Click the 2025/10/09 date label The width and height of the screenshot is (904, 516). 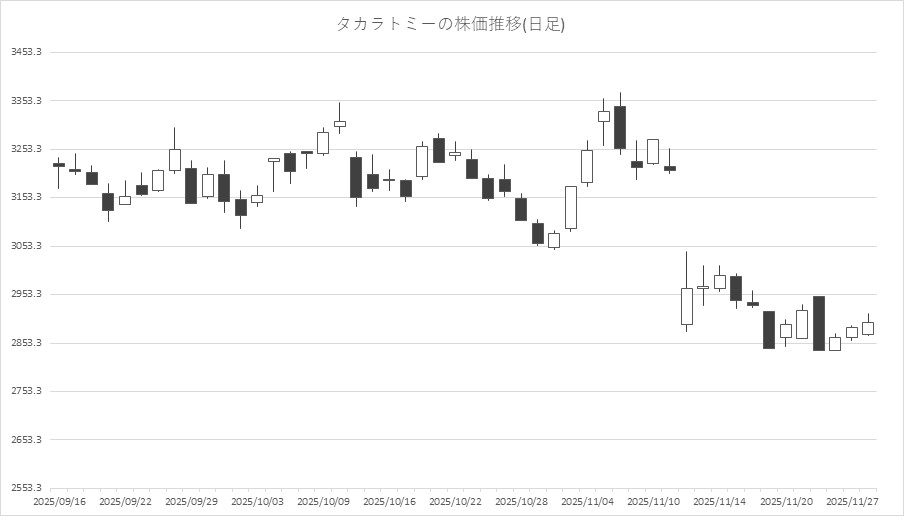pos(323,501)
